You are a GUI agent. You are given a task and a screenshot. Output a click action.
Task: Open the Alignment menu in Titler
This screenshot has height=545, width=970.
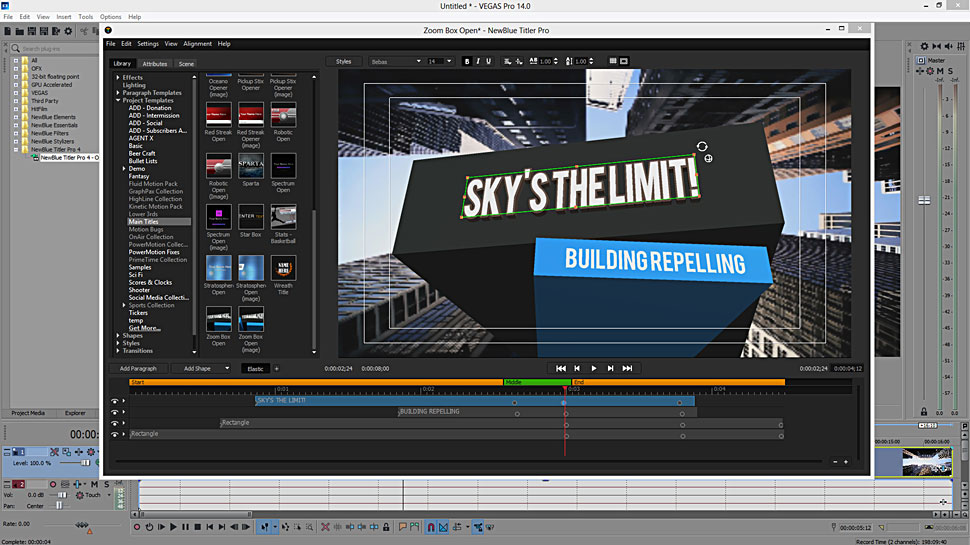197,44
